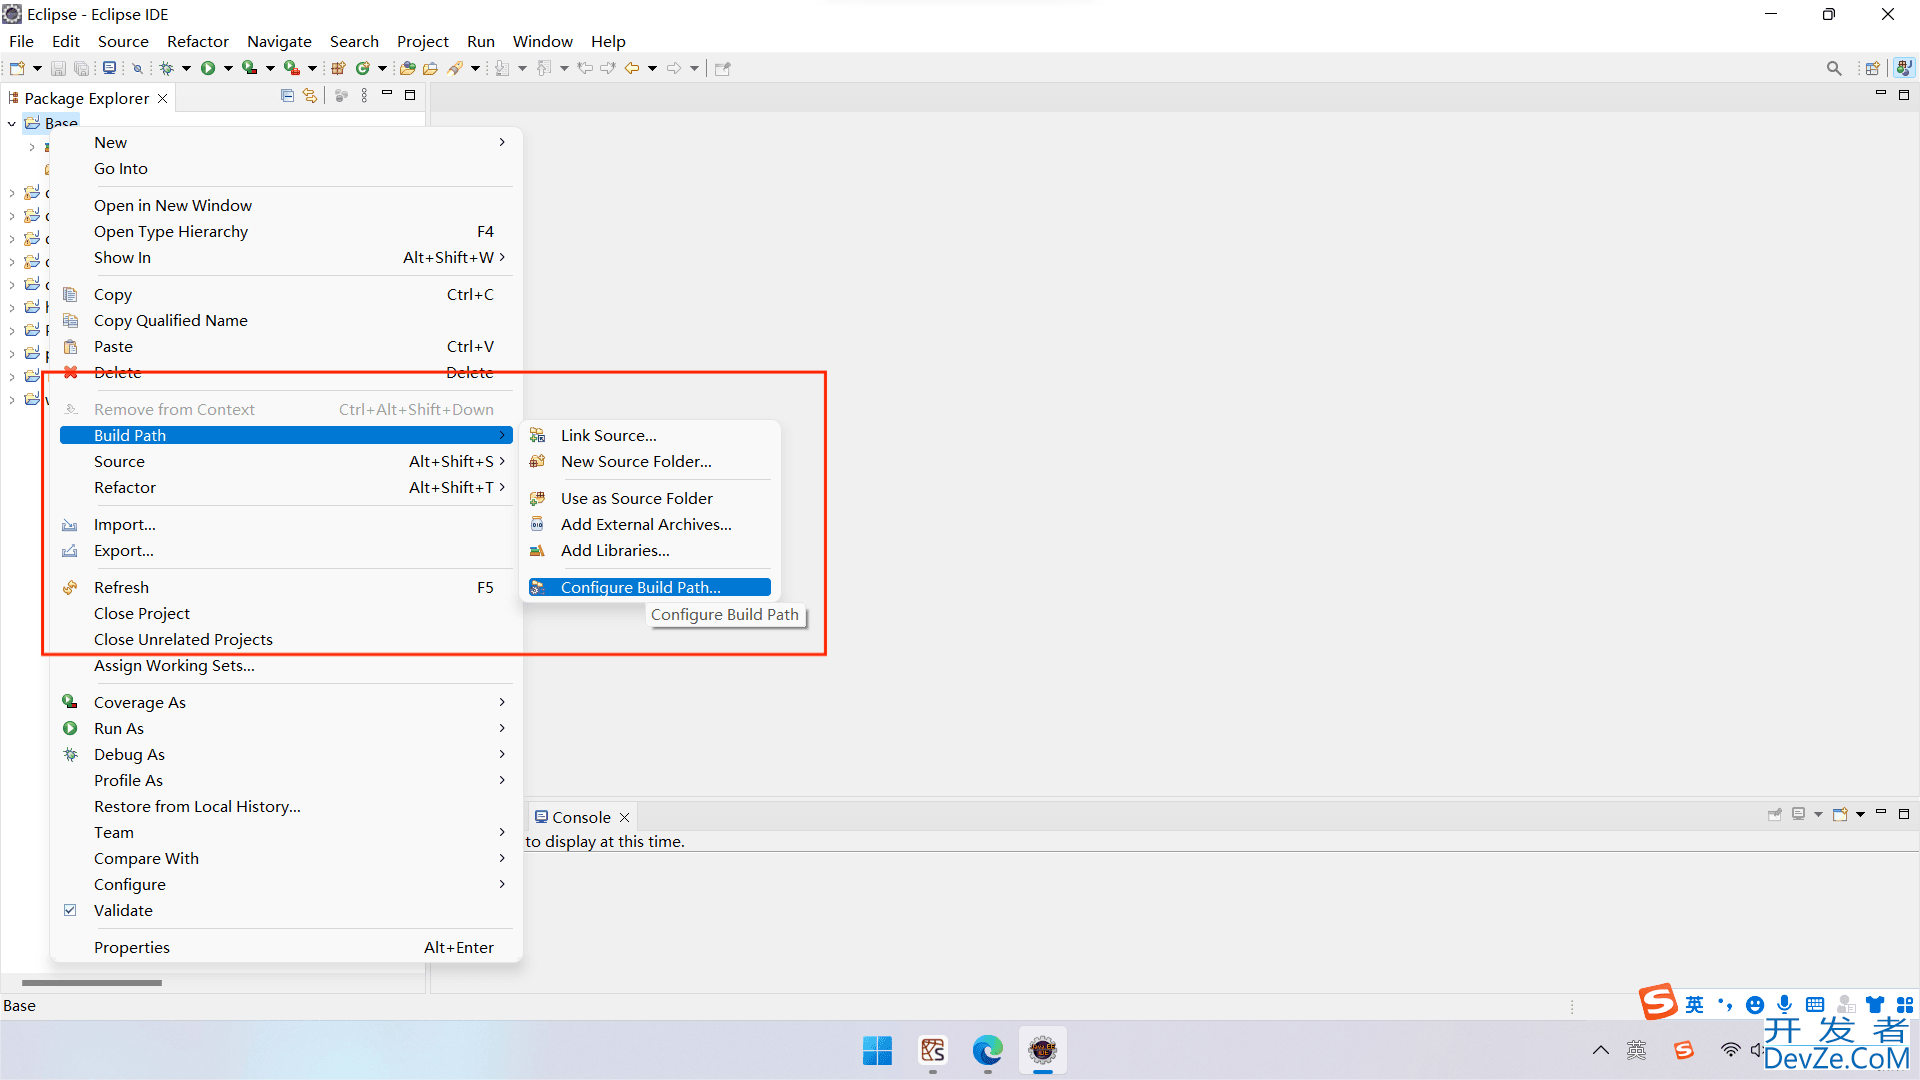Choose New Source Folder... in submenu
The height and width of the screenshot is (1080, 1920).
coord(650,461)
